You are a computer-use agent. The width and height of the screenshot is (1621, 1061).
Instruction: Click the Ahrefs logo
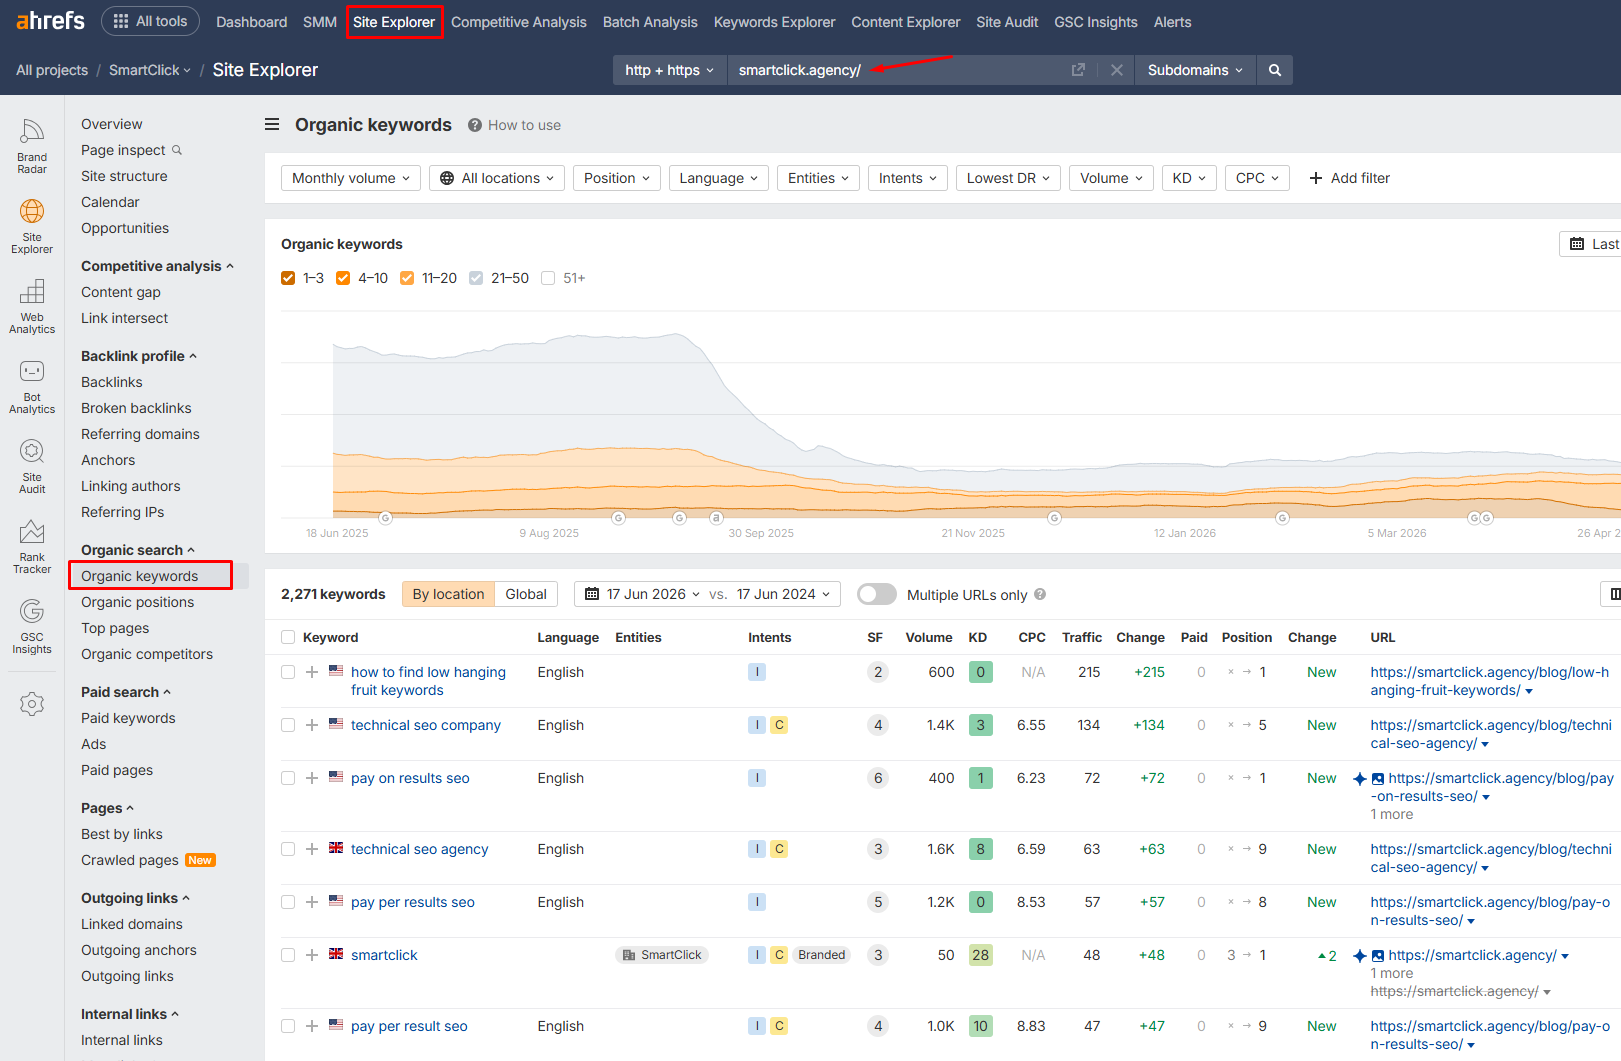(50, 21)
